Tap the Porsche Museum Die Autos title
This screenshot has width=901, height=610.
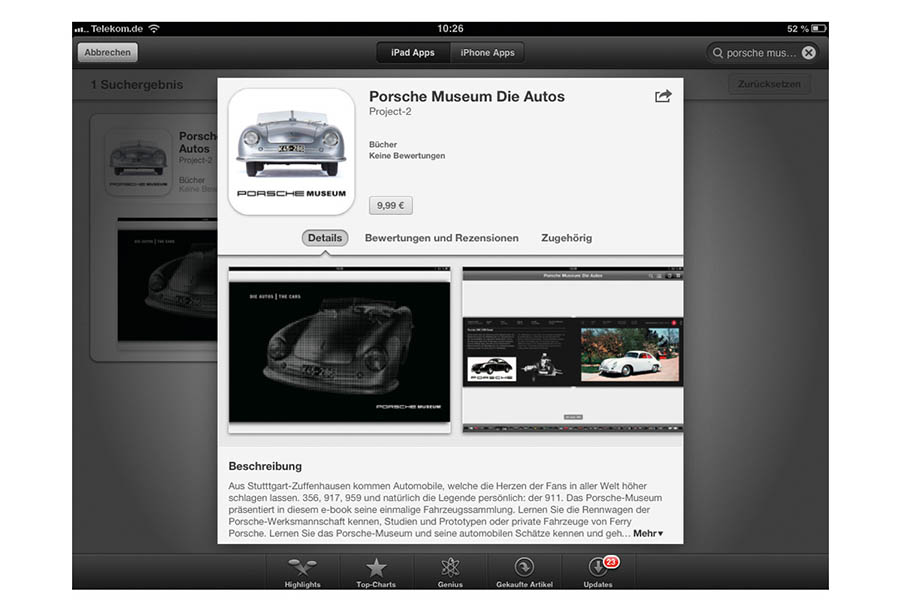pos(467,96)
